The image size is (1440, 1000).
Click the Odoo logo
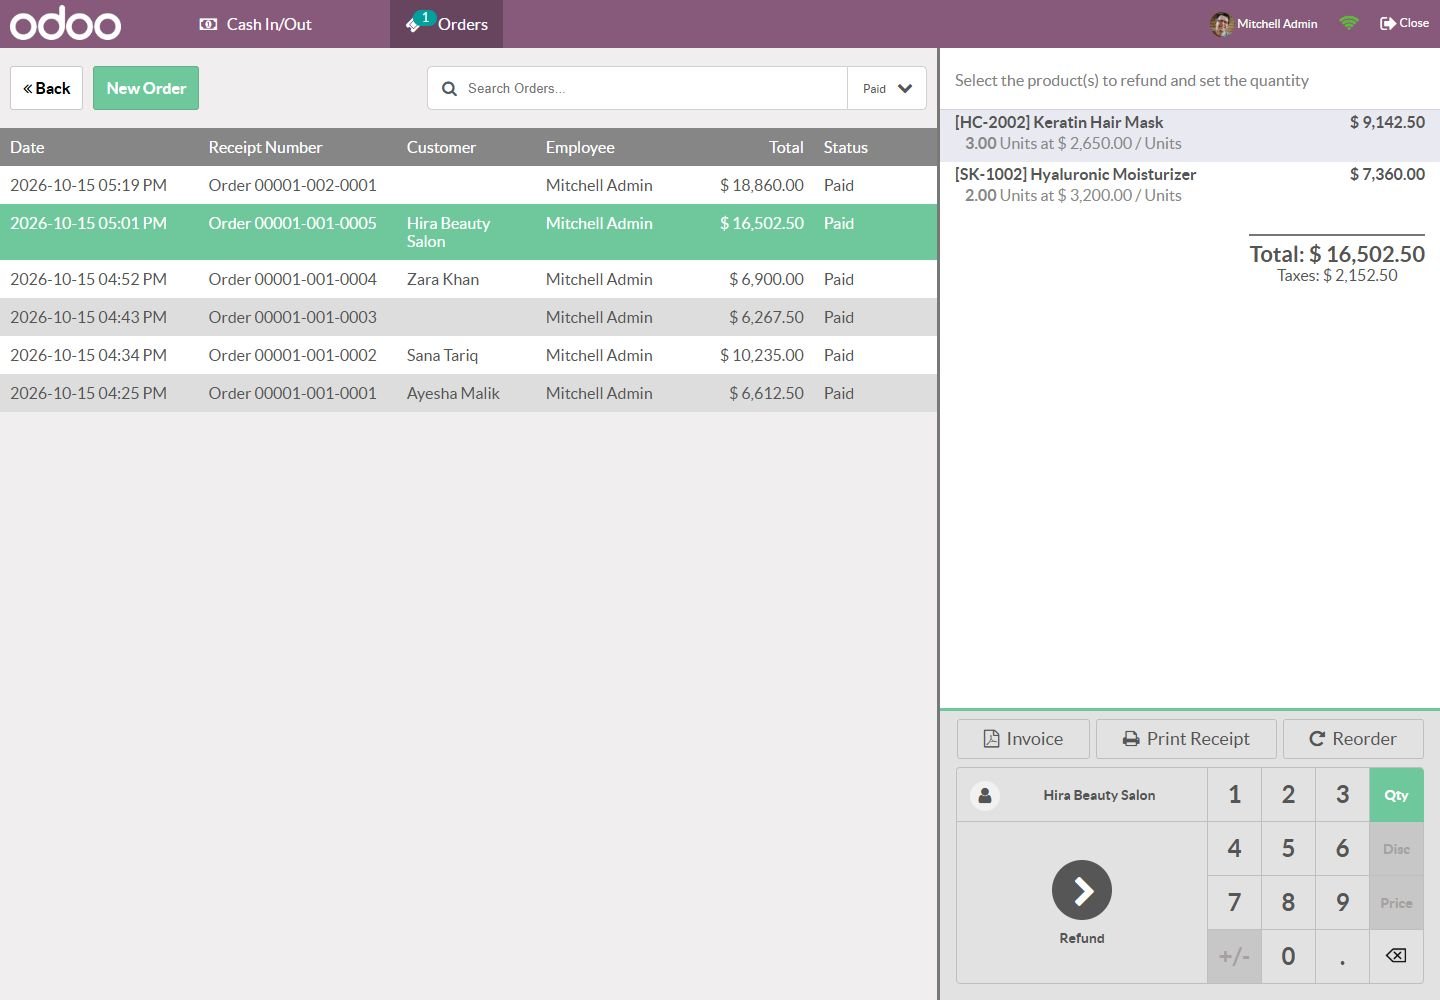tap(65, 24)
